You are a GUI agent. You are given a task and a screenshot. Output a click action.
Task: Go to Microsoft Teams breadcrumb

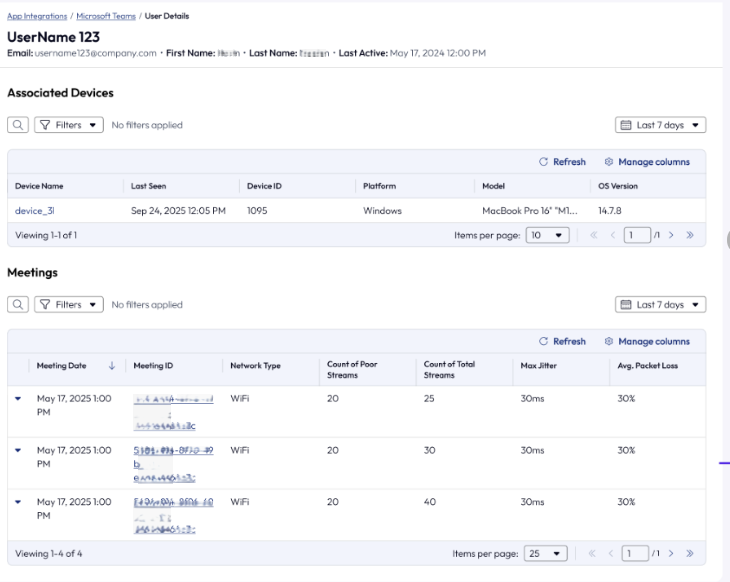click(x=106, y=16)
